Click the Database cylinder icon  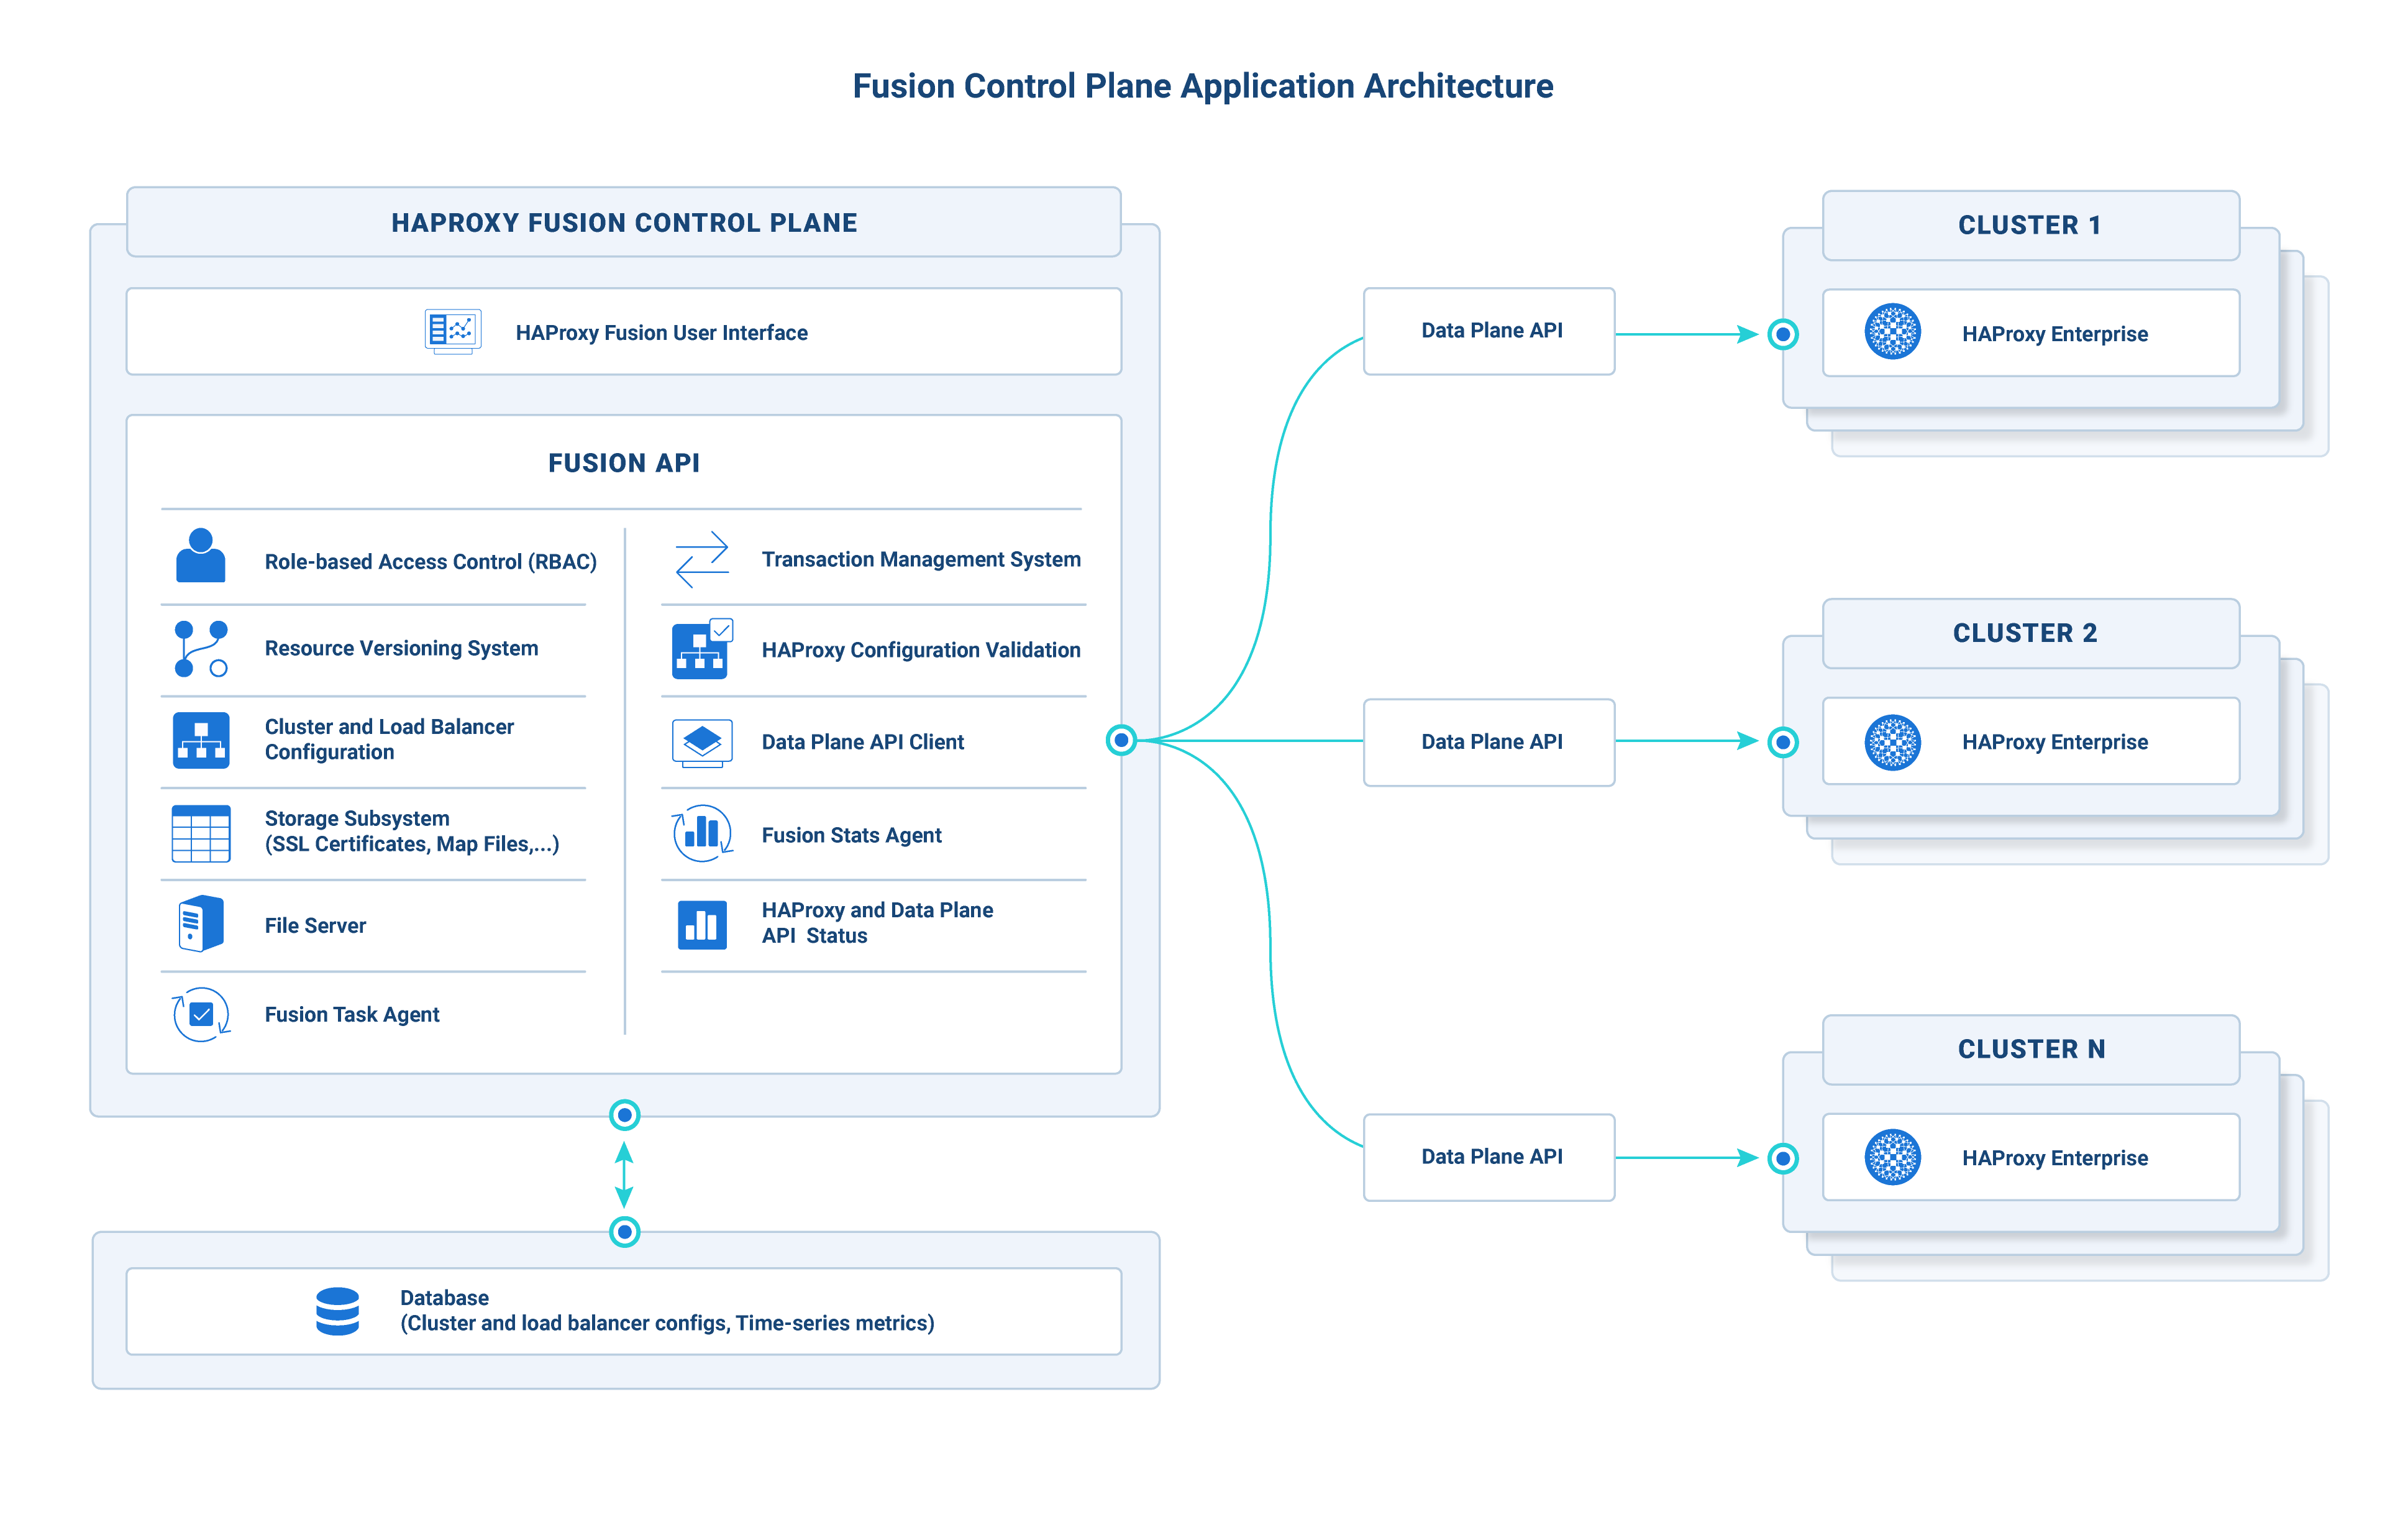pyautogui.click(x=337, y=1311)
